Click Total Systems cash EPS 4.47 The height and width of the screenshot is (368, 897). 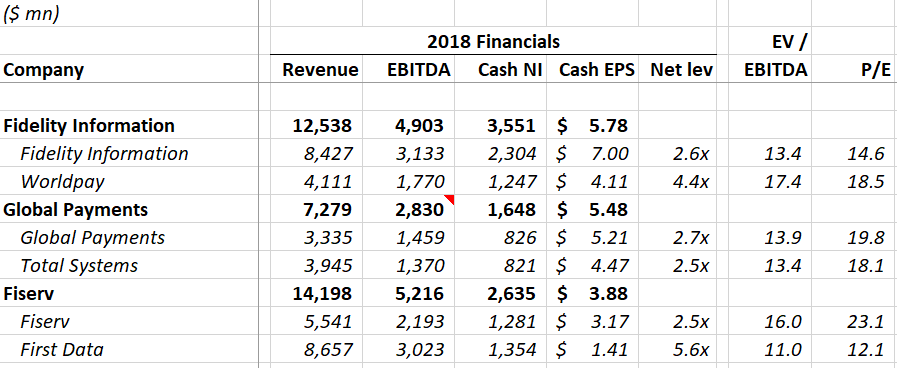(x=592, y=266)
